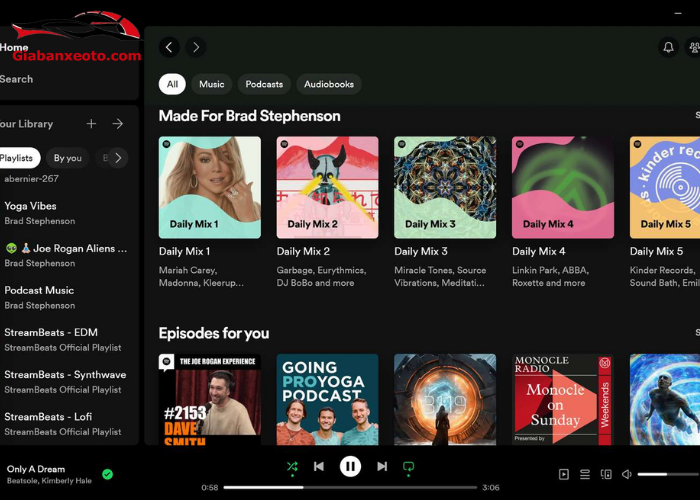Image resolution: width=700 pixels, height=500 pixels.
Task: Open Your Library heading
Action: pyautogui.click(x=27, y=124)
